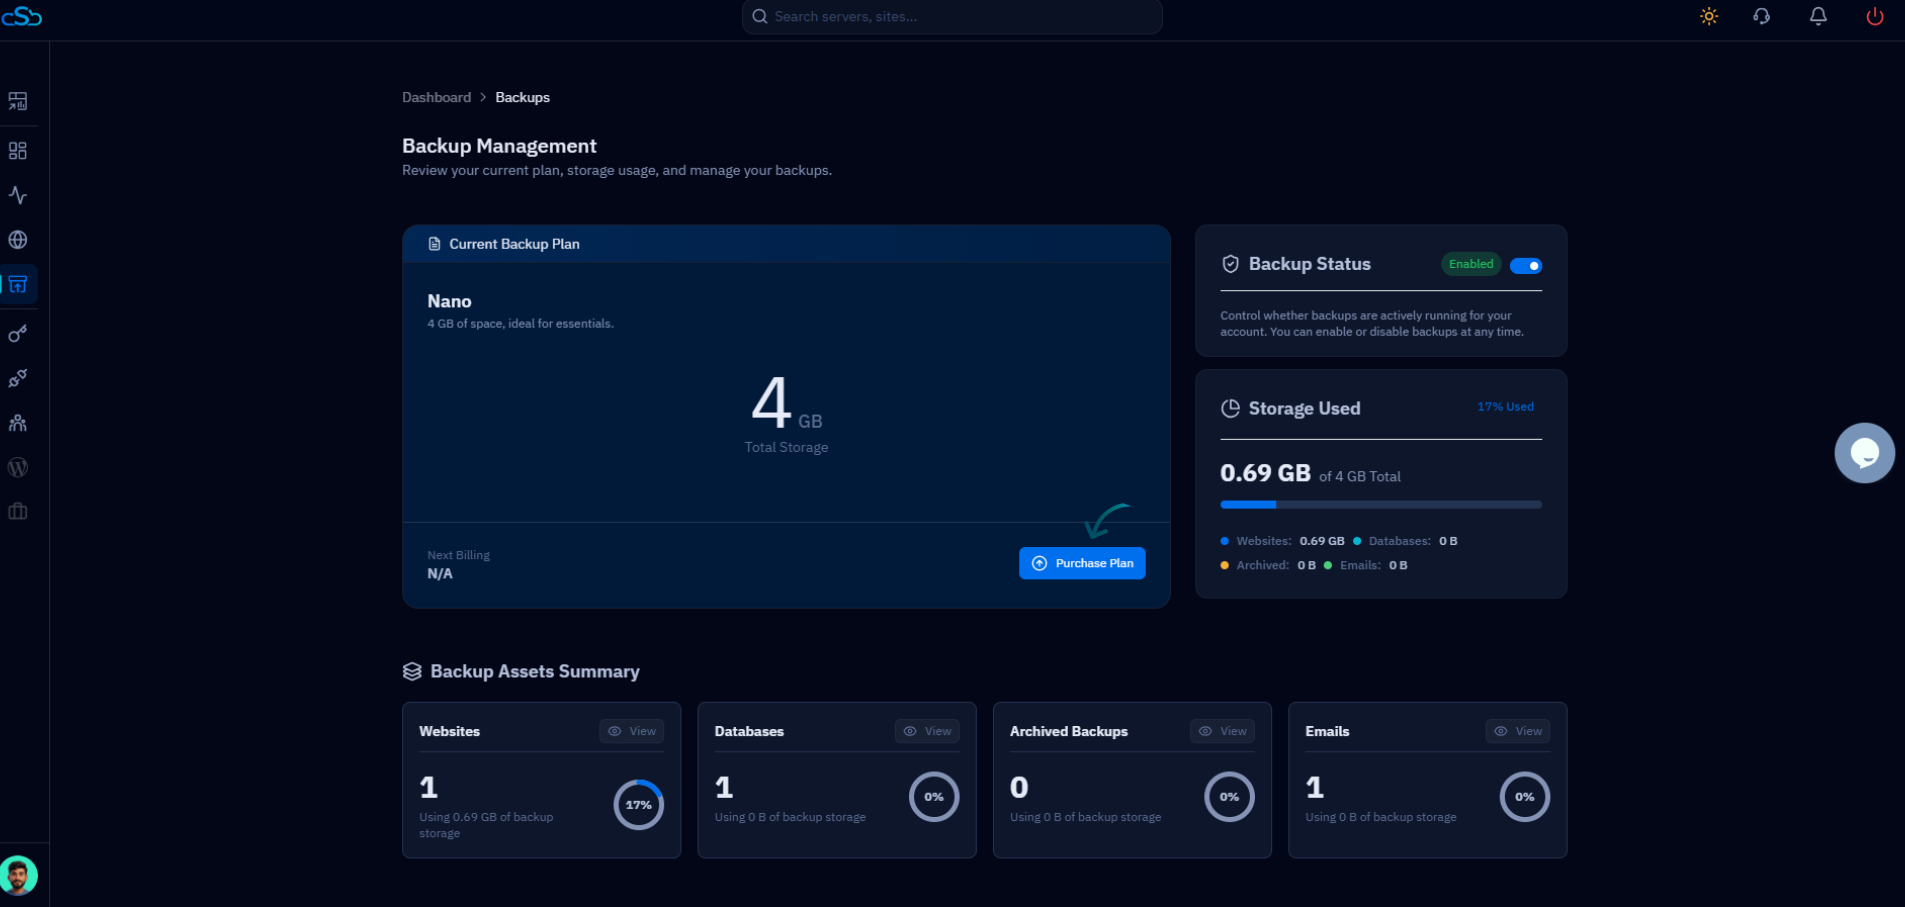Click the Backups breadcrumb
1905x907 pixels.
(x=522, y=97)
